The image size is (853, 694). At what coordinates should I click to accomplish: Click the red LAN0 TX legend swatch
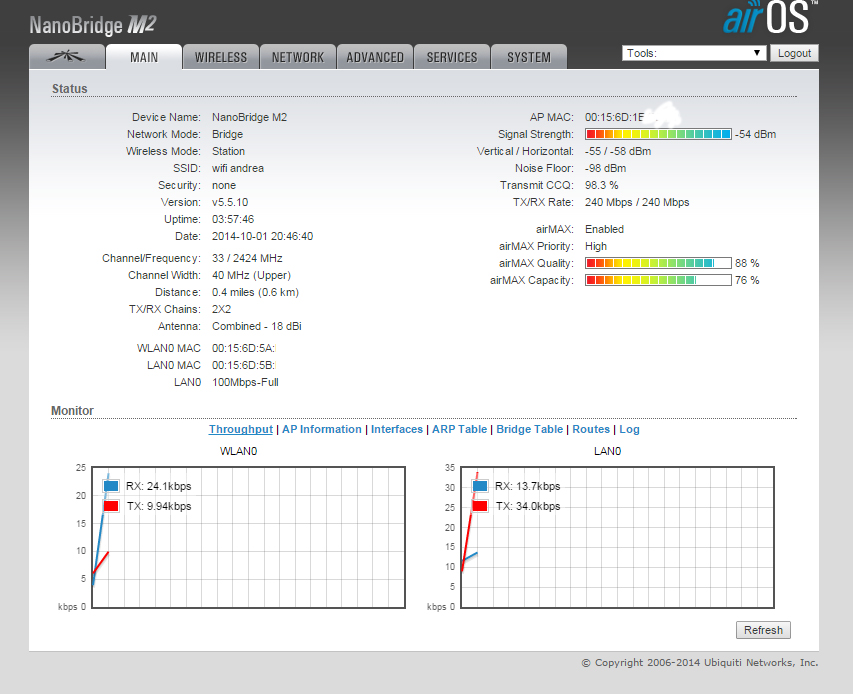click(x=480, y=506)
